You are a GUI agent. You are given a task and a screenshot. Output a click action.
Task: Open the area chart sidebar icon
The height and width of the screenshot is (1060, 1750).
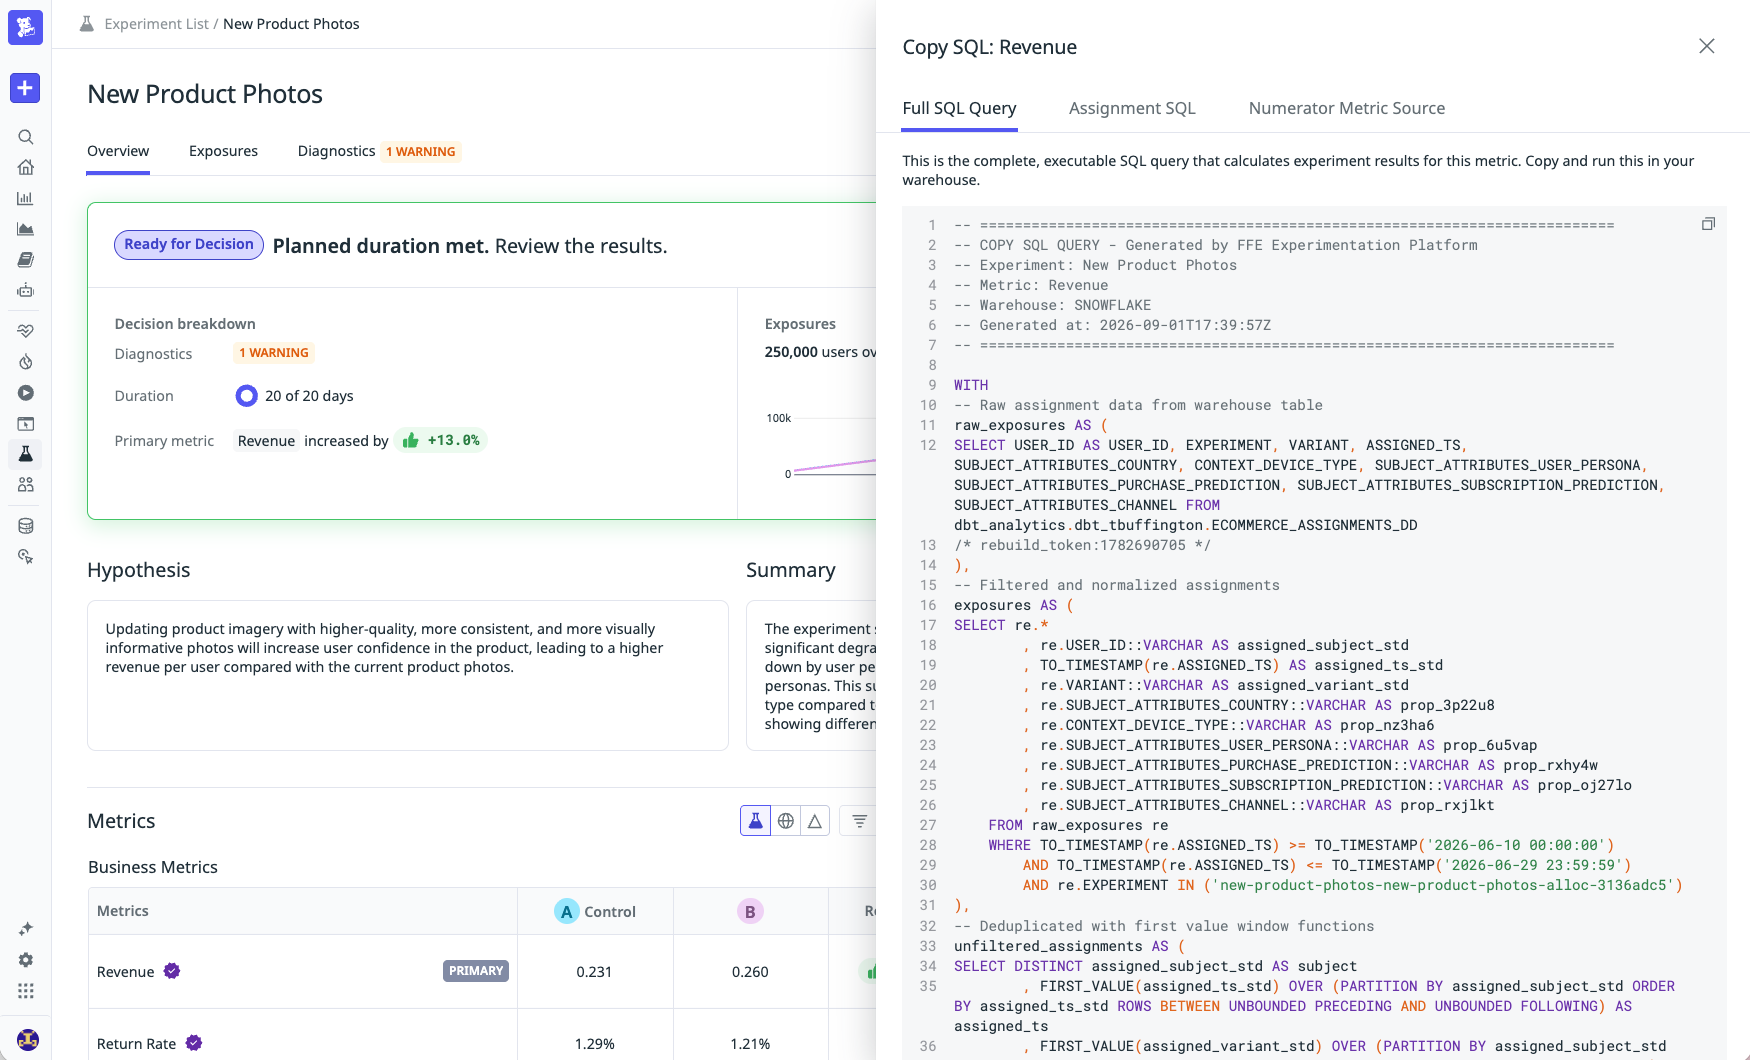pyautogui.click(x=26, y=229)
